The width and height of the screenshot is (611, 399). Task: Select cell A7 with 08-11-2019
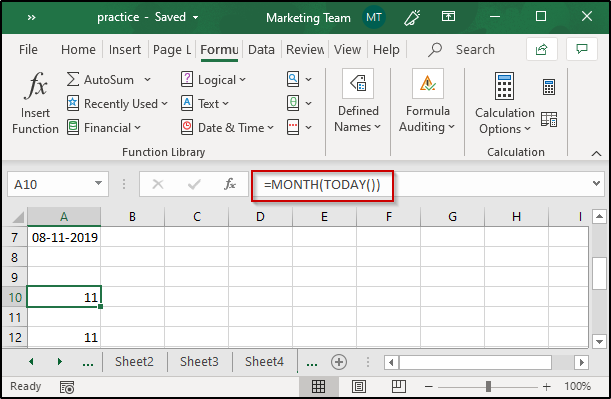[64, 237]
